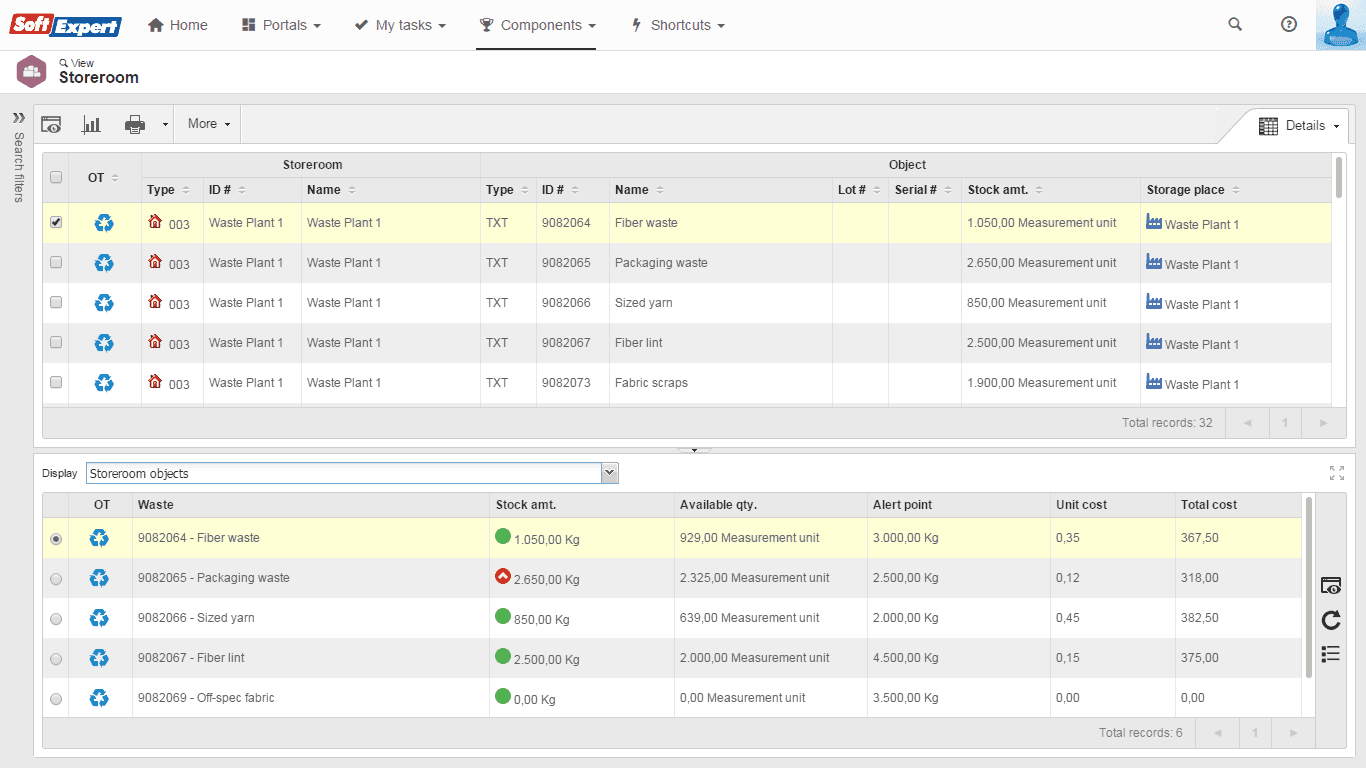Click the search magnifier in top bar
1366x768 pixels.
[1235, 25]
